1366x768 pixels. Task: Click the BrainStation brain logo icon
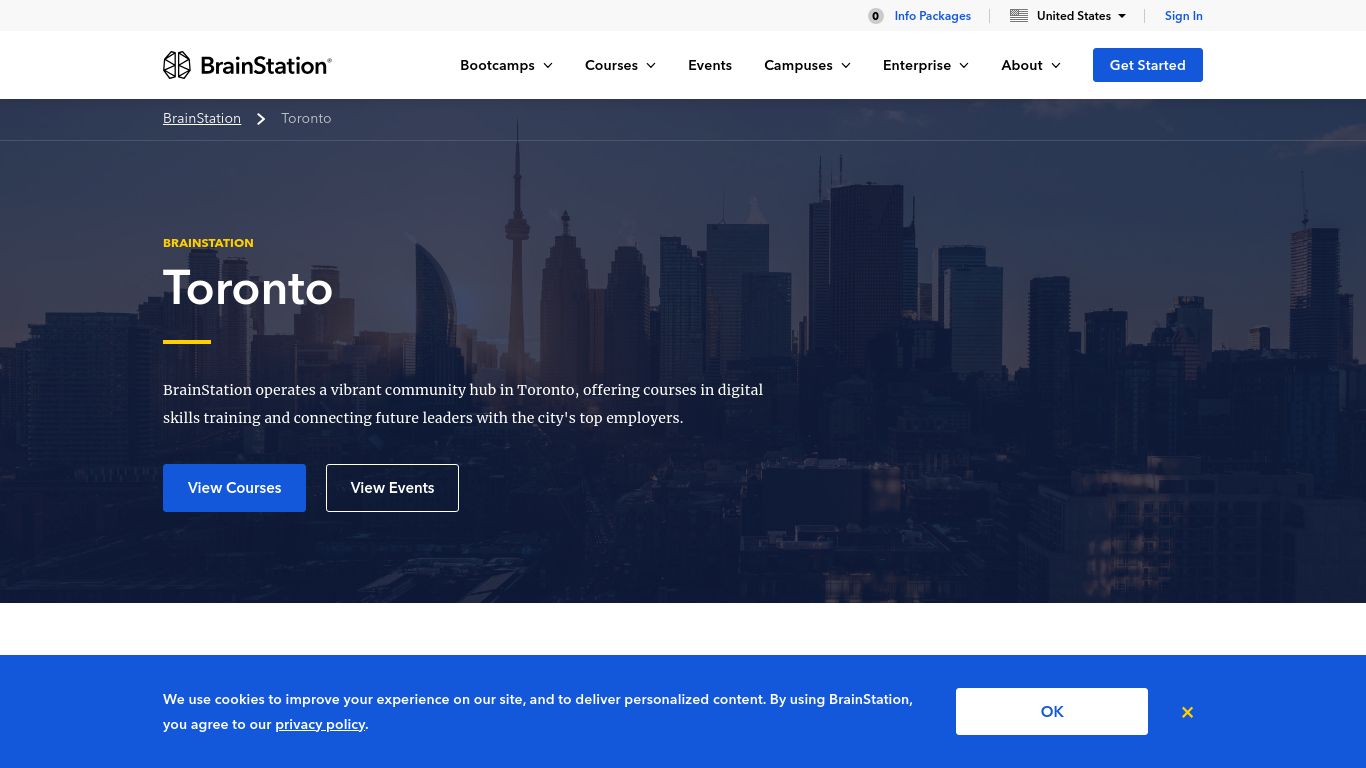click(x=177, y=65)
